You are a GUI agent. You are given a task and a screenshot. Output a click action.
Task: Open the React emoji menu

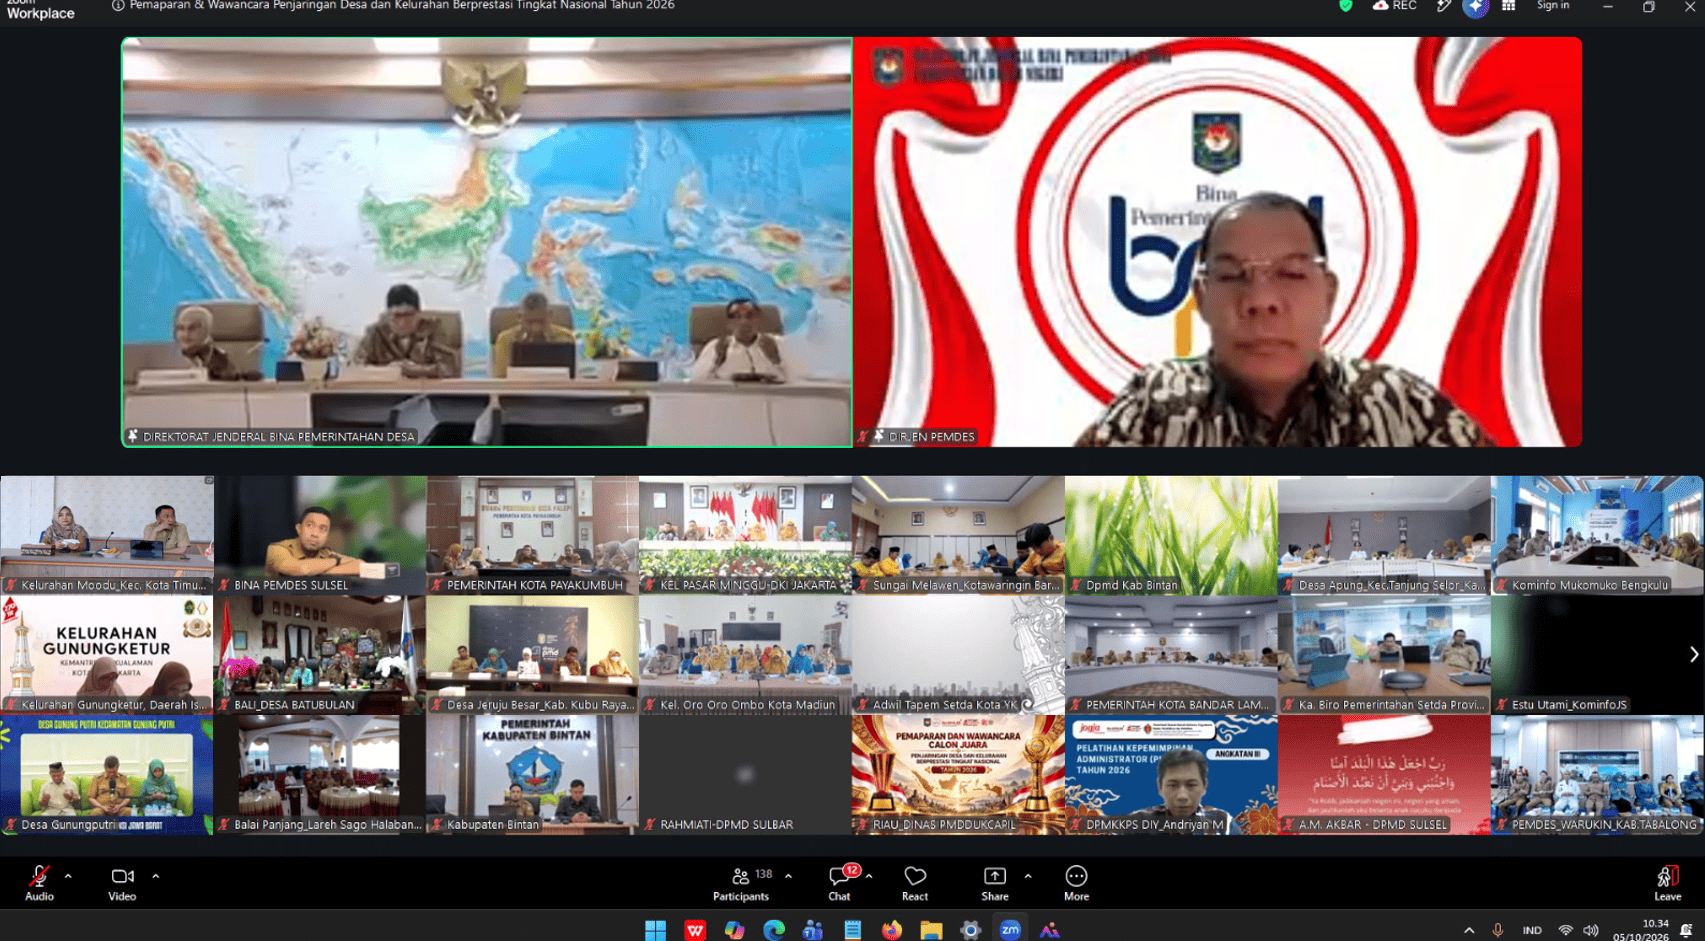click(915, 883)
